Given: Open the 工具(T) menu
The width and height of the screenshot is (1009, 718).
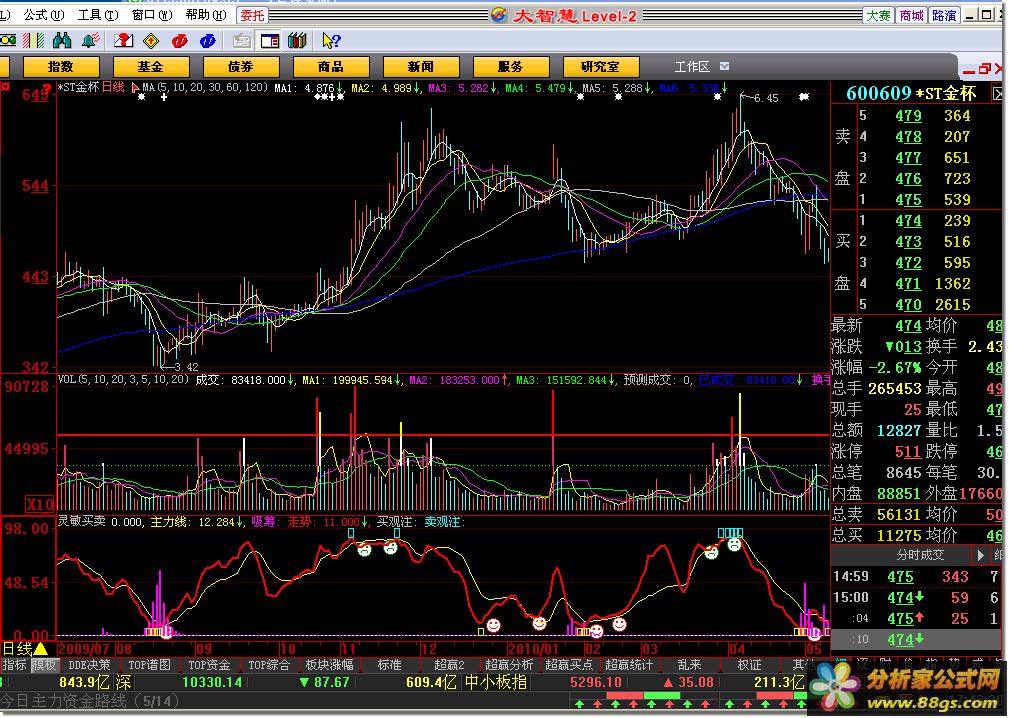Looking at the screenshot, I should [98, 14].
